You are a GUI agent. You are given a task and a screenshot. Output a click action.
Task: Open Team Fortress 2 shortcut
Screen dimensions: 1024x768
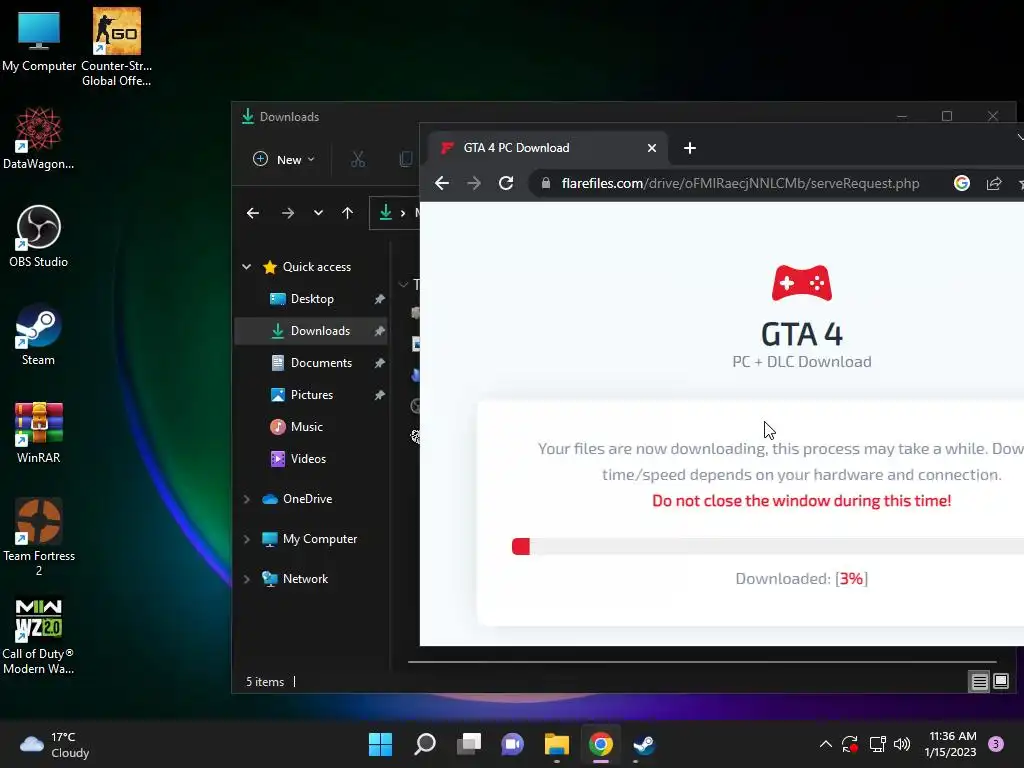tap(39, 537)
